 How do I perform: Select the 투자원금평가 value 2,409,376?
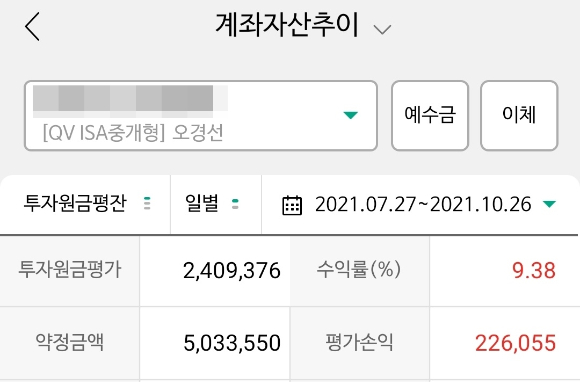pos(232,271)
